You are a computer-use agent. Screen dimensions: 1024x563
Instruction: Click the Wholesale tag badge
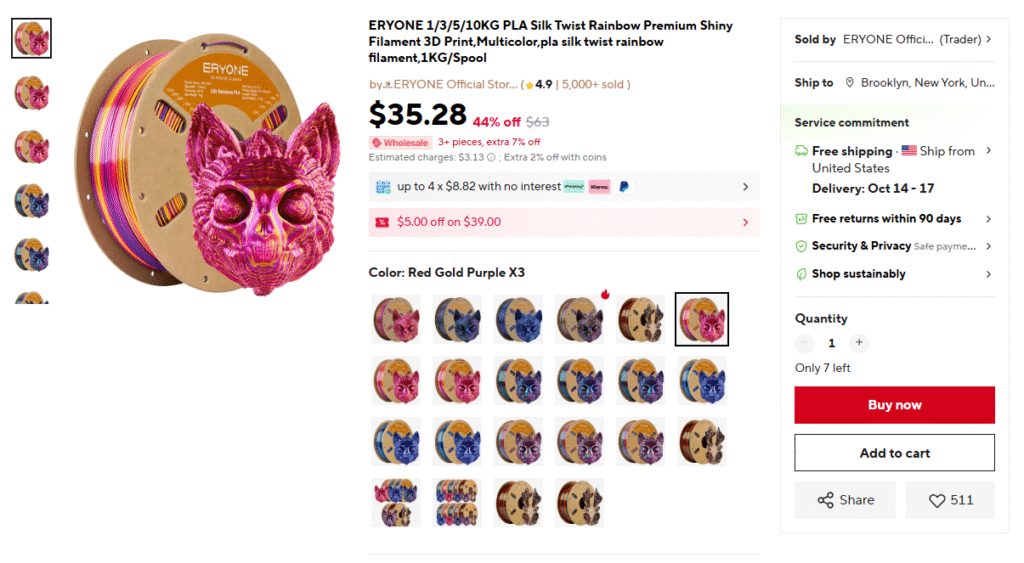click(401, 143)
